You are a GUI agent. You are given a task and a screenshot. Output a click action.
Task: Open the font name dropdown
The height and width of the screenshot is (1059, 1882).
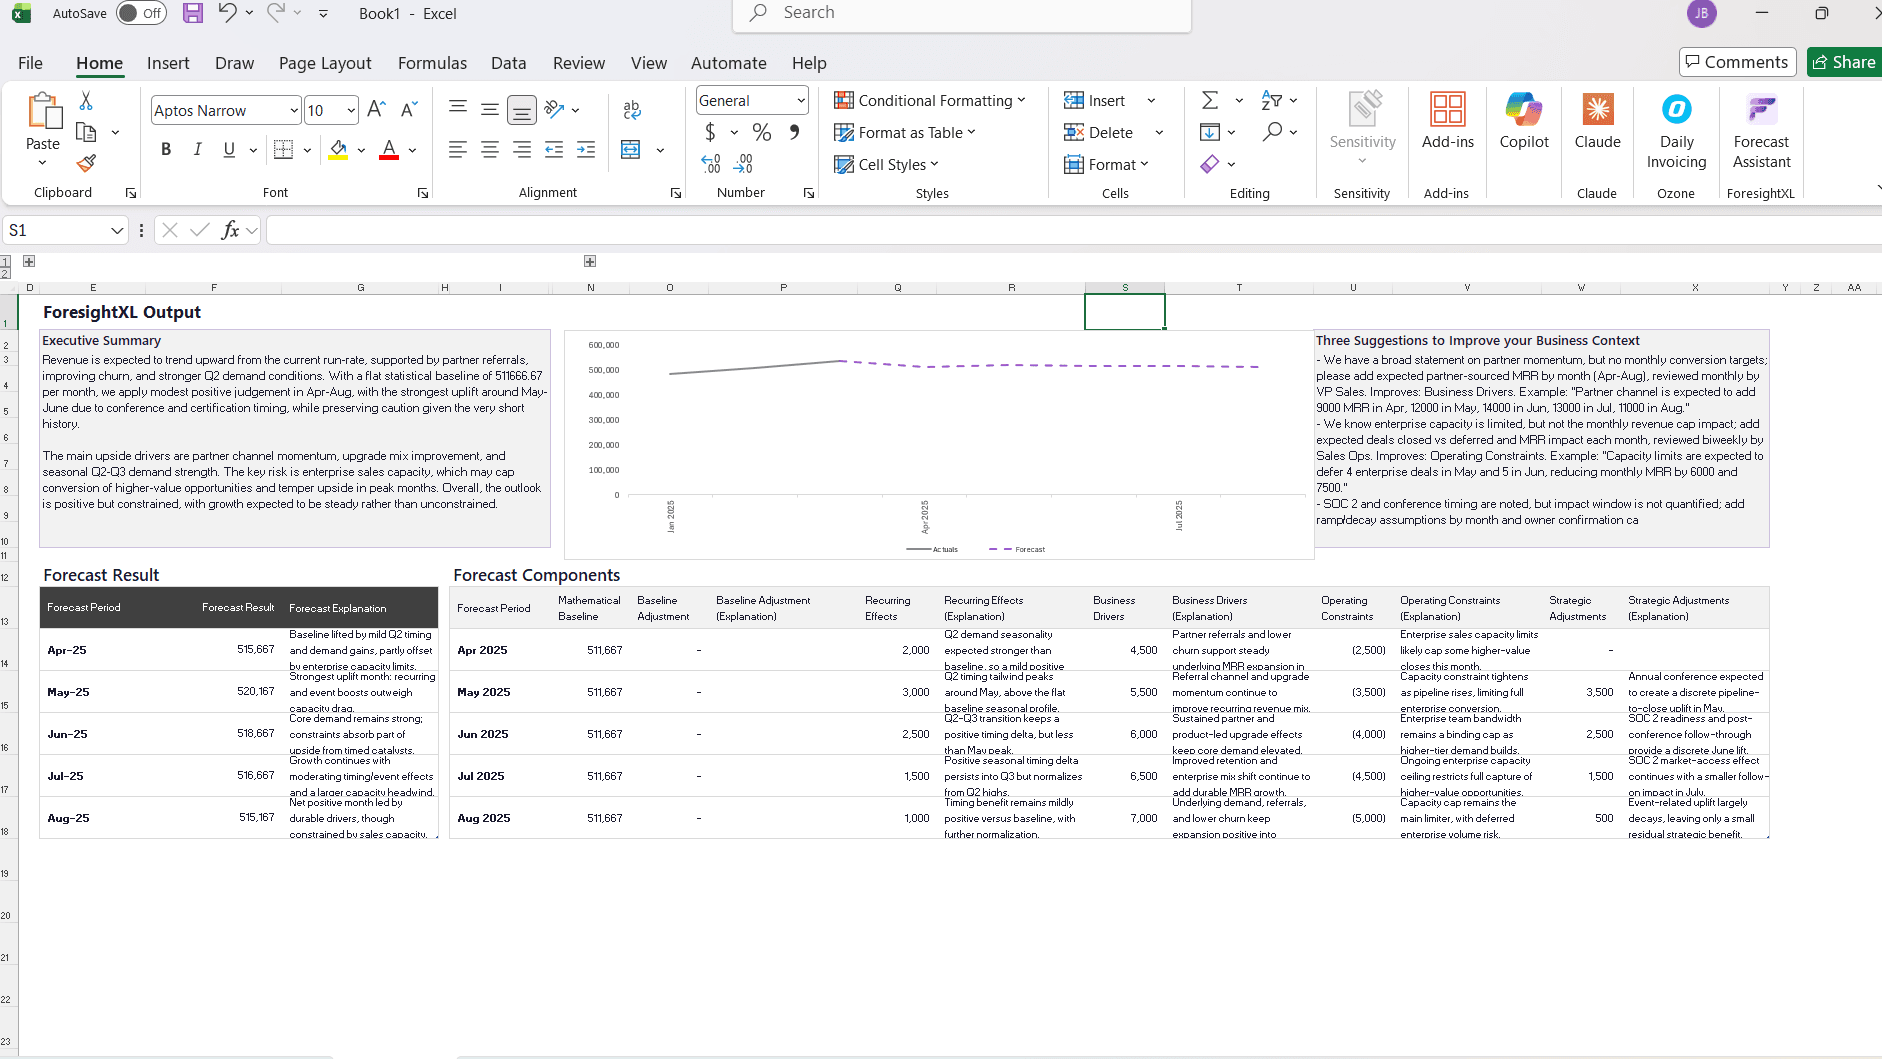click(294, 110)
